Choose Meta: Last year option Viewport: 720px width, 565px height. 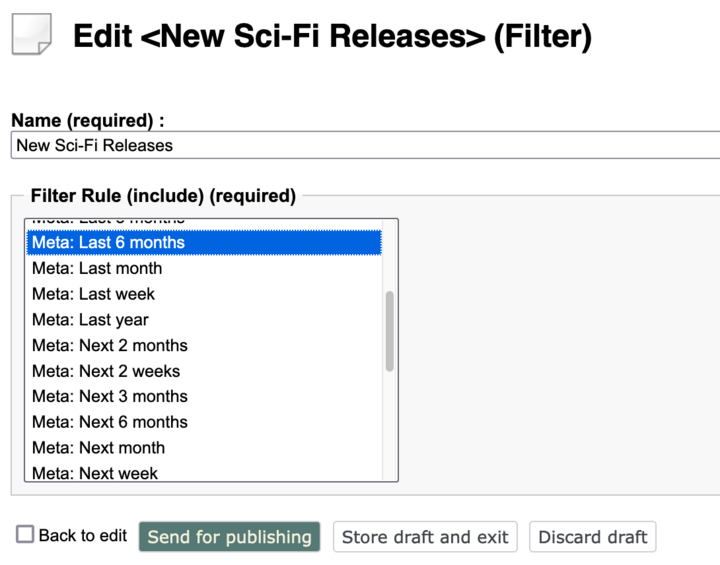[204, 320]
